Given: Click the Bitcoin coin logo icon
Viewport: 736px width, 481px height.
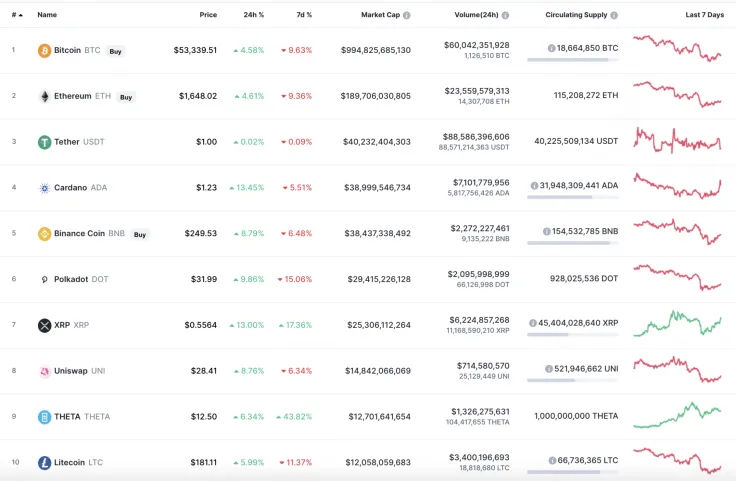Looking at the screenshot, I should [44, 50].
